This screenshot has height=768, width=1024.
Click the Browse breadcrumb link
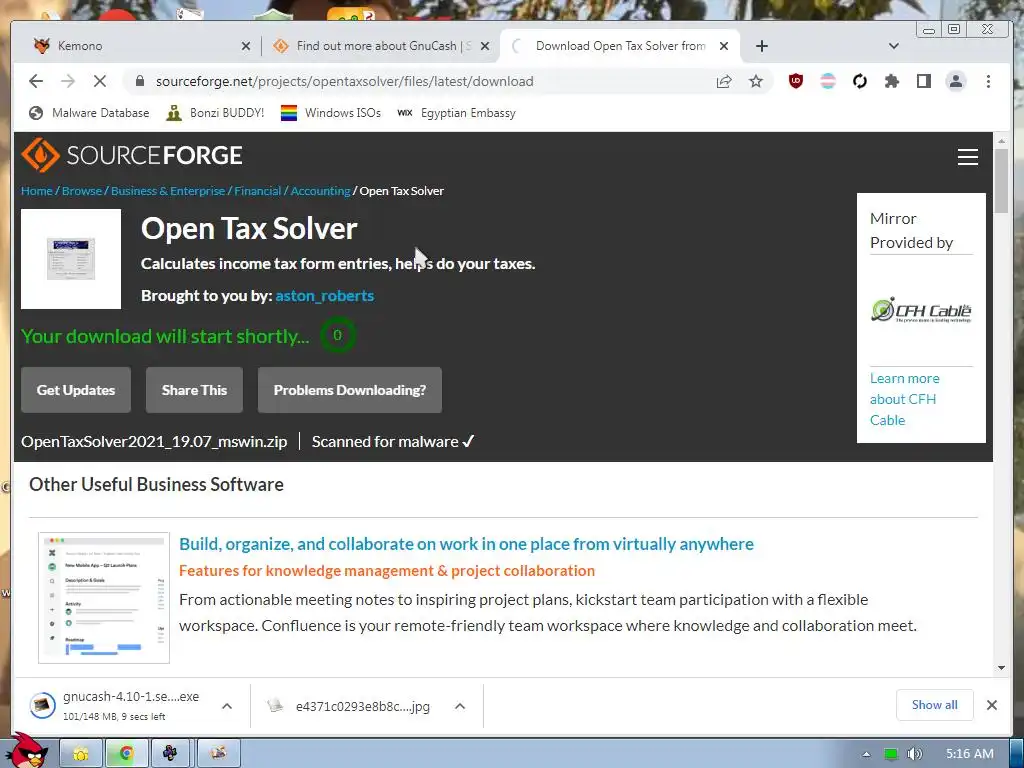tap(82, 191)
